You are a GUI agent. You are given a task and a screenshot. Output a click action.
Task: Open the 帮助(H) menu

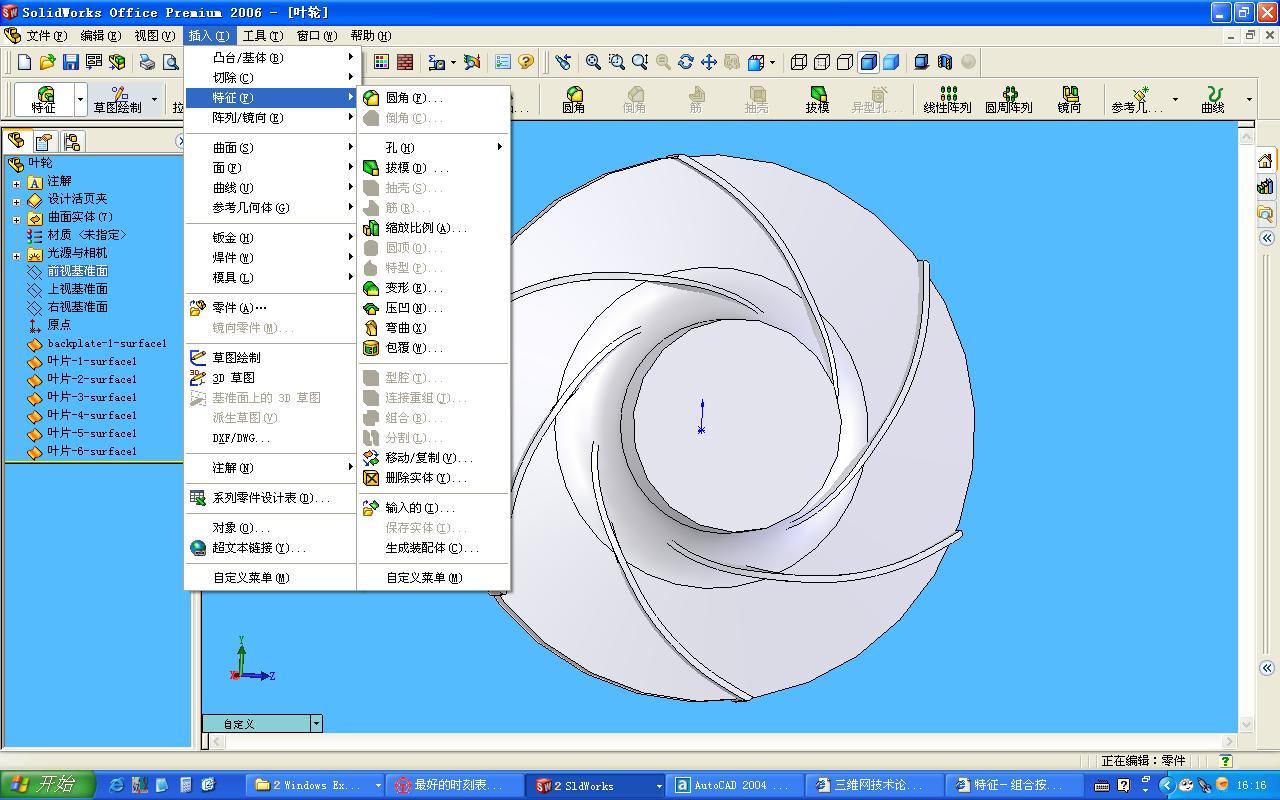click(370, 36)
